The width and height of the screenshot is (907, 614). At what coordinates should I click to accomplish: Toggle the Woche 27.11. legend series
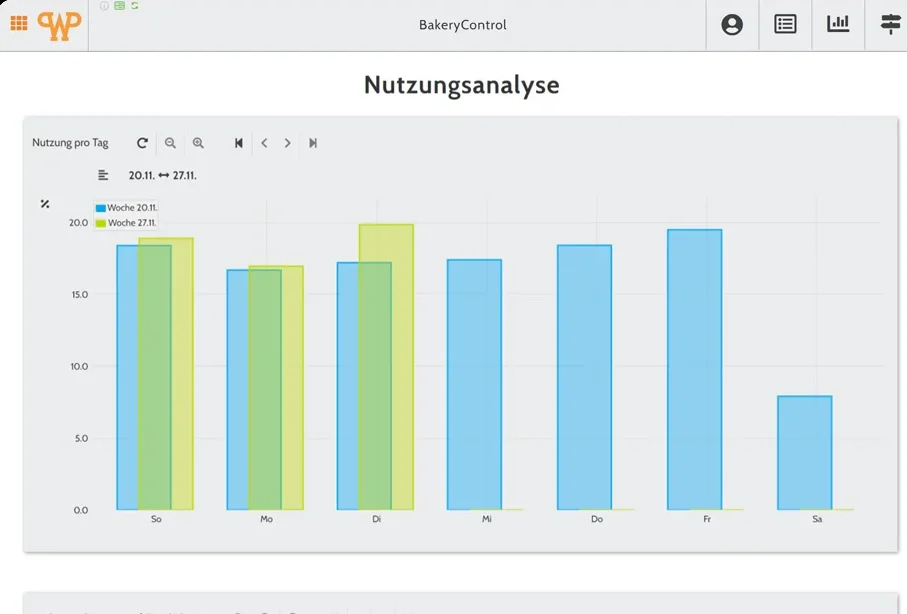click(x=126, y=223)
